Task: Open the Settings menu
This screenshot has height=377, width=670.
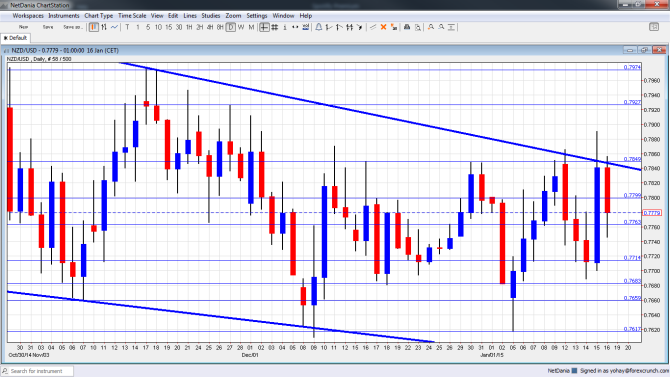Action: tap(257, 16)
